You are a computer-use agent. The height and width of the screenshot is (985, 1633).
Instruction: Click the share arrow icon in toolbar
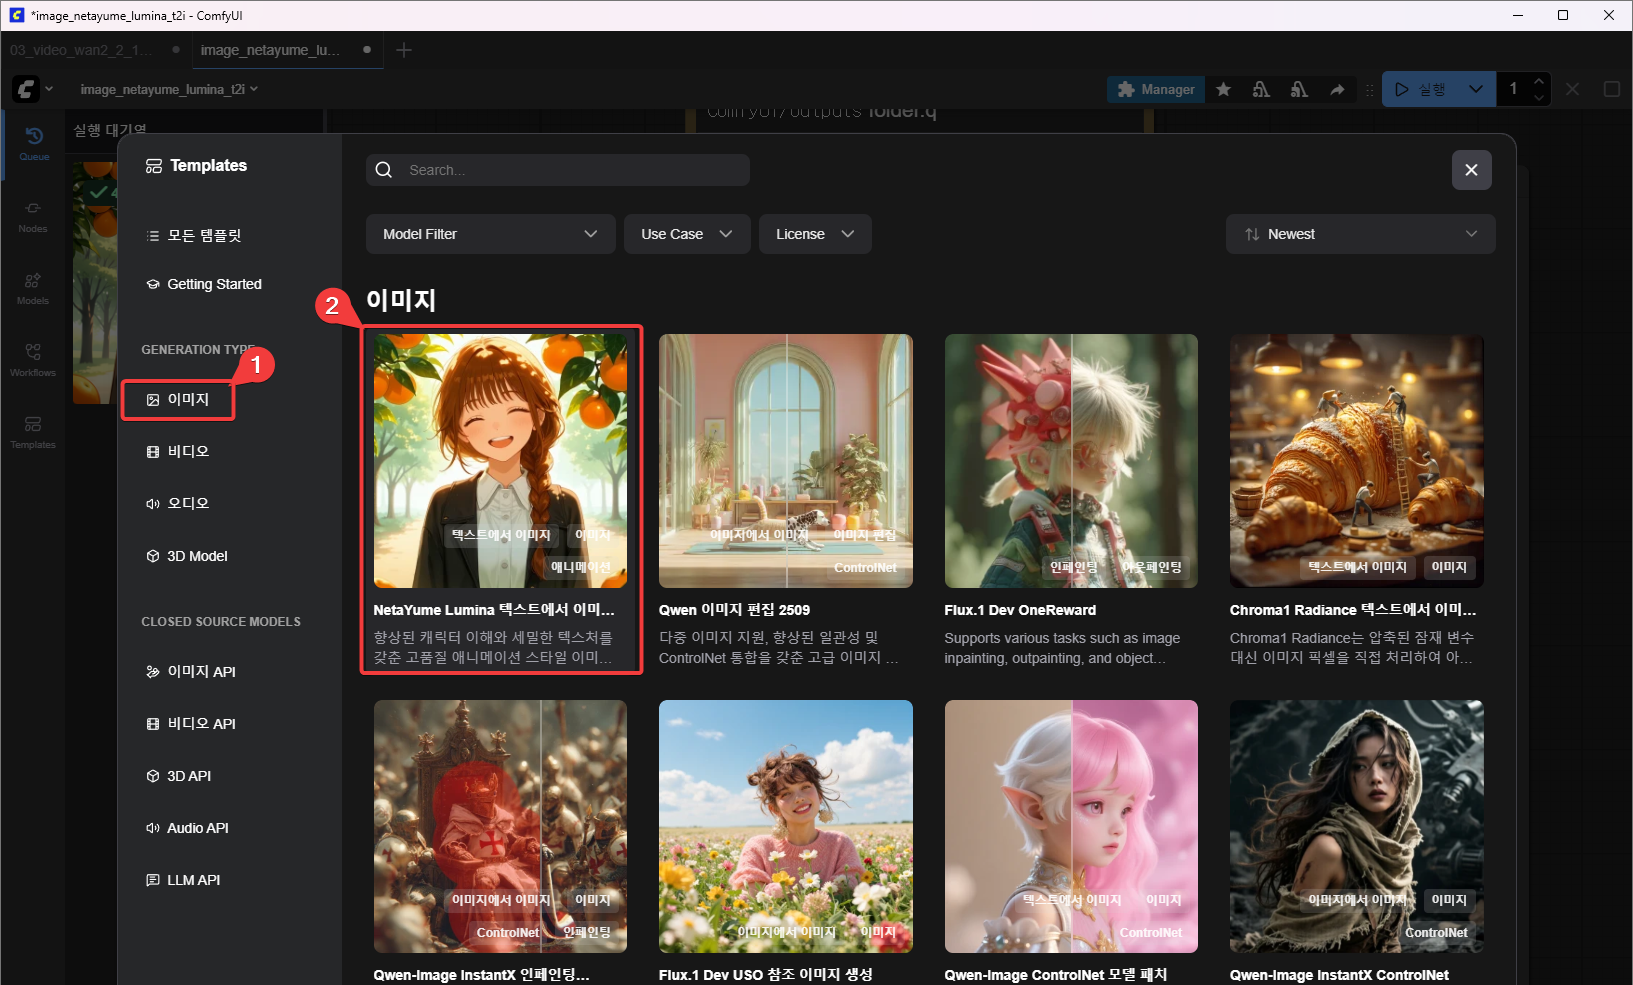point(1337,90)
